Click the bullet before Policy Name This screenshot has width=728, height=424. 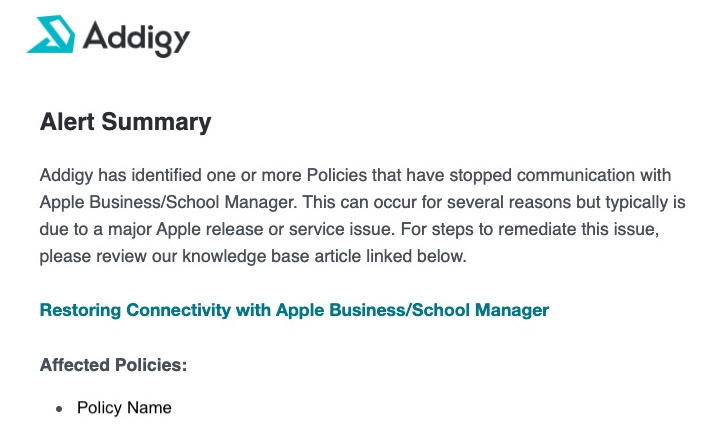59,409
